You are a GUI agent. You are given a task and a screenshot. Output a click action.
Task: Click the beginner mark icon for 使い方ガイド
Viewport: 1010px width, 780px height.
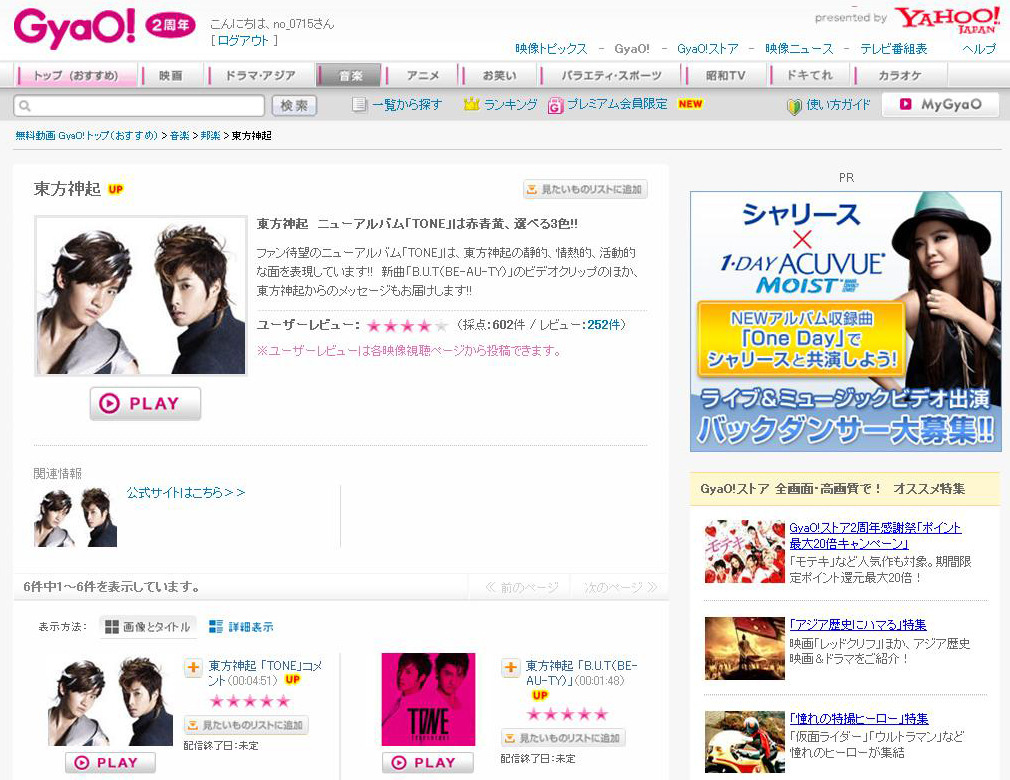(794, 106)
